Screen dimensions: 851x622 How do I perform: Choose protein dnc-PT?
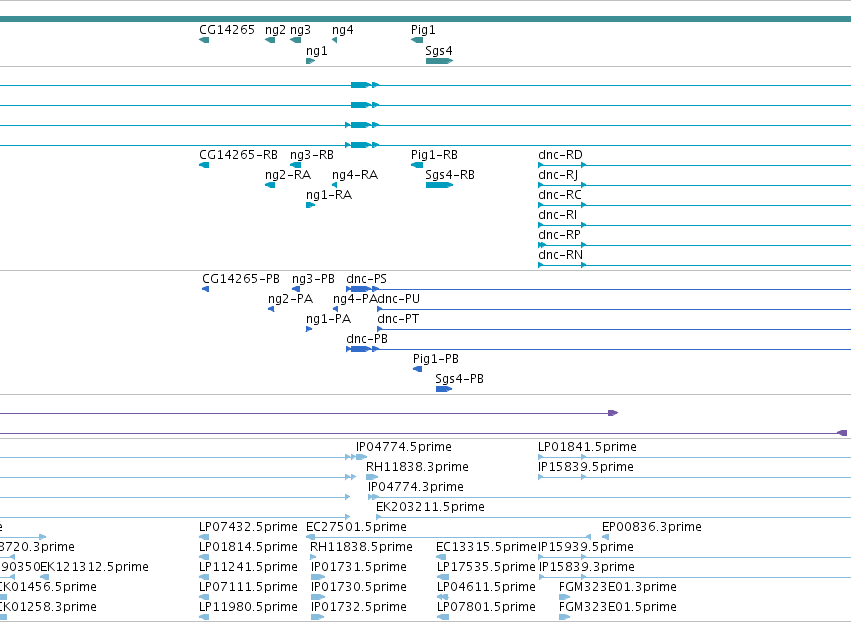398,319
